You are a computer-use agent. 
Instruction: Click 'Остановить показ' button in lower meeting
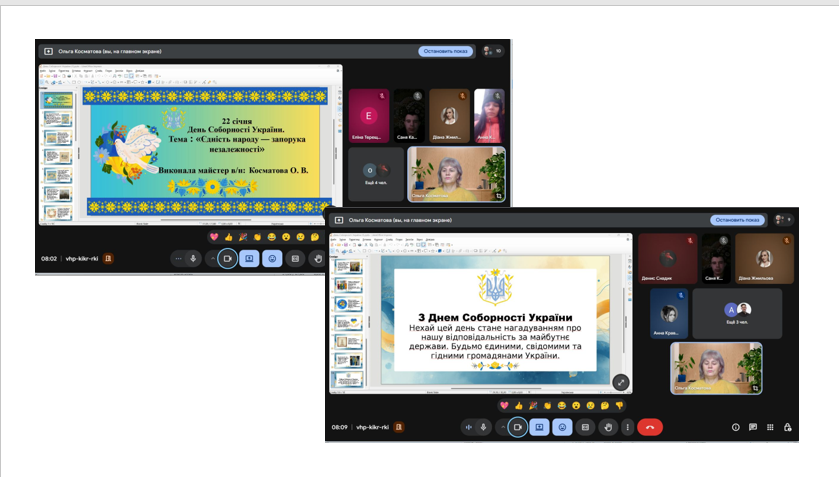point(739,220)
